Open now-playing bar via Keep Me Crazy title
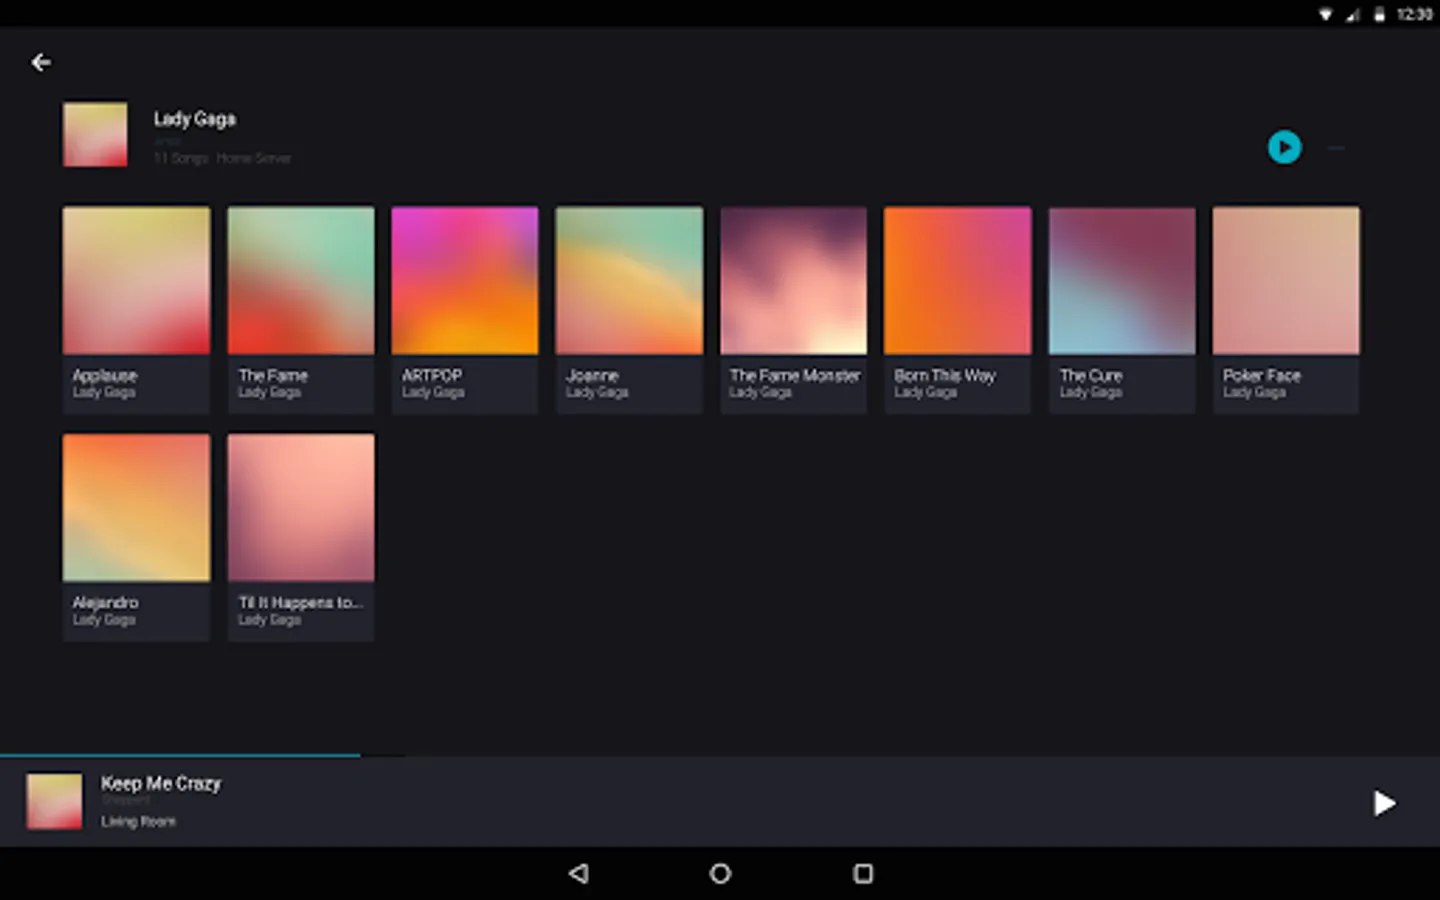This screenshot has height=900, width=1440. (161, 784)
